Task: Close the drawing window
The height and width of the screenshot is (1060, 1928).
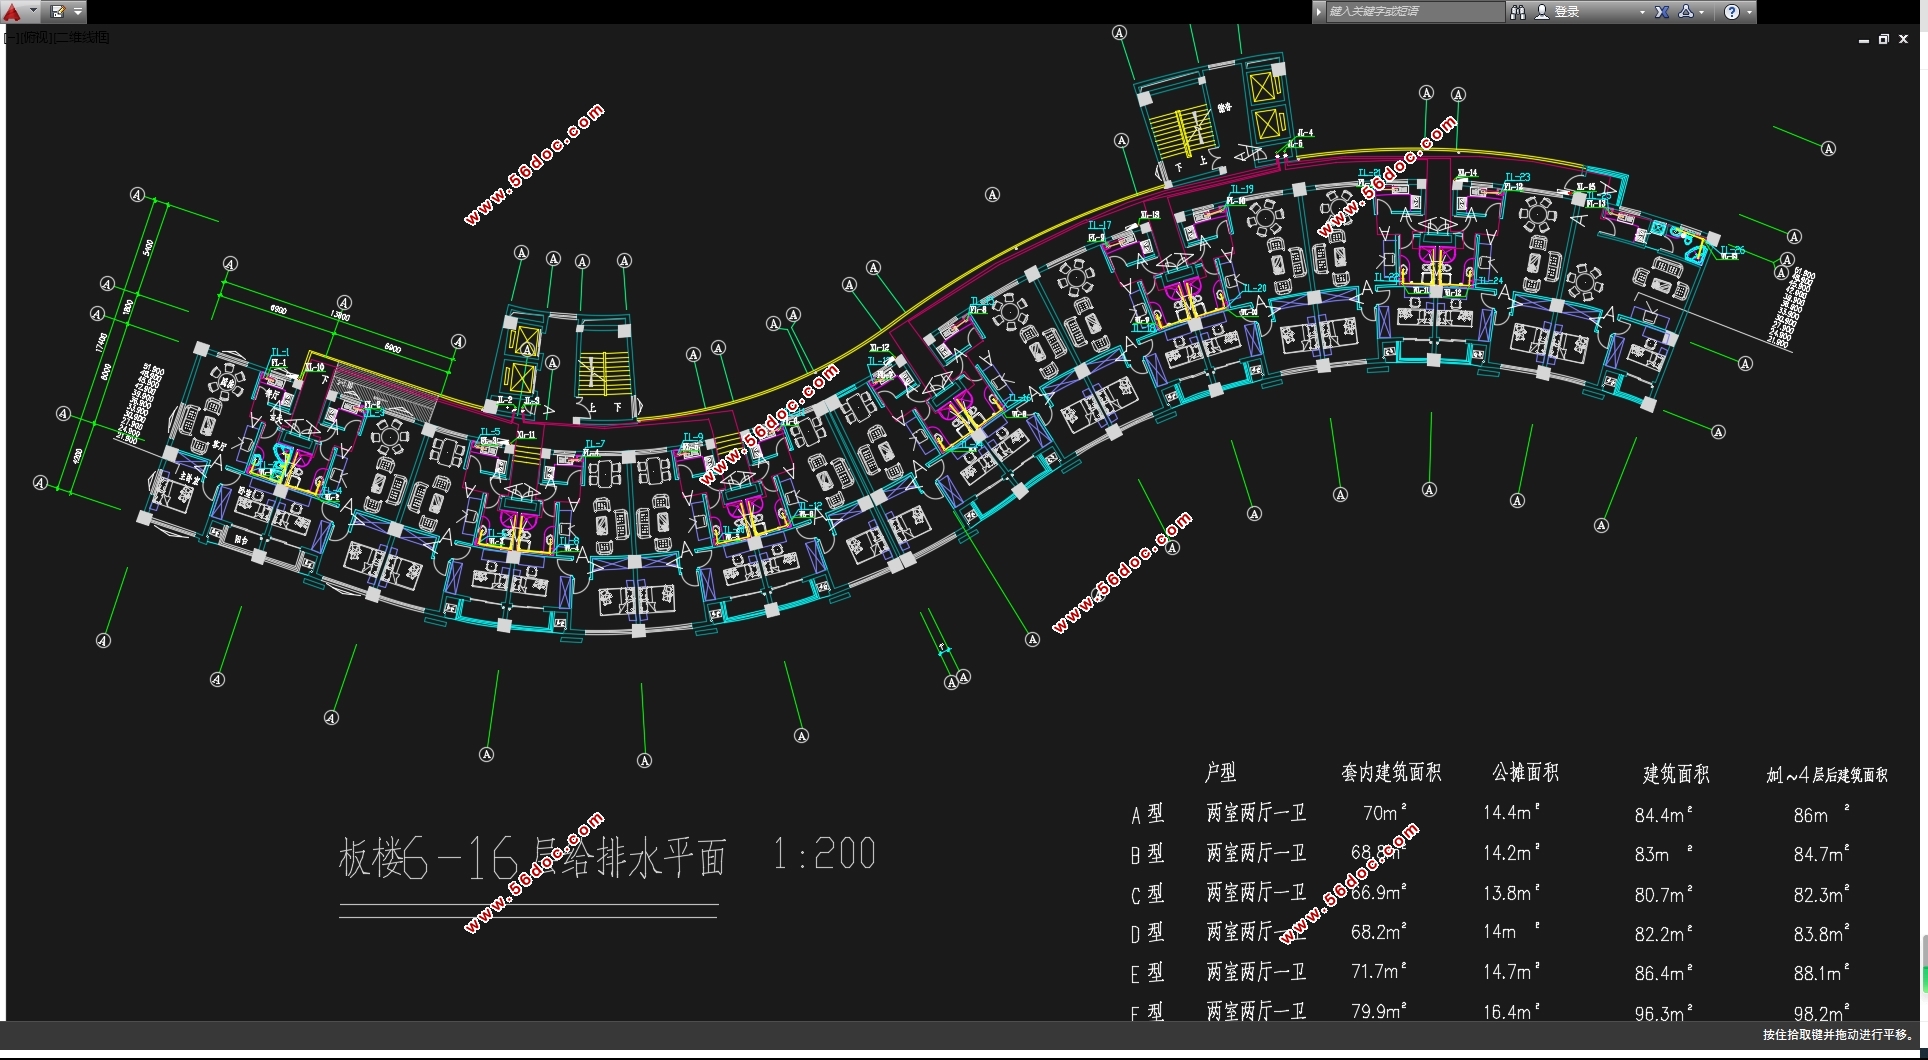Action: [x=1903, y=39]
